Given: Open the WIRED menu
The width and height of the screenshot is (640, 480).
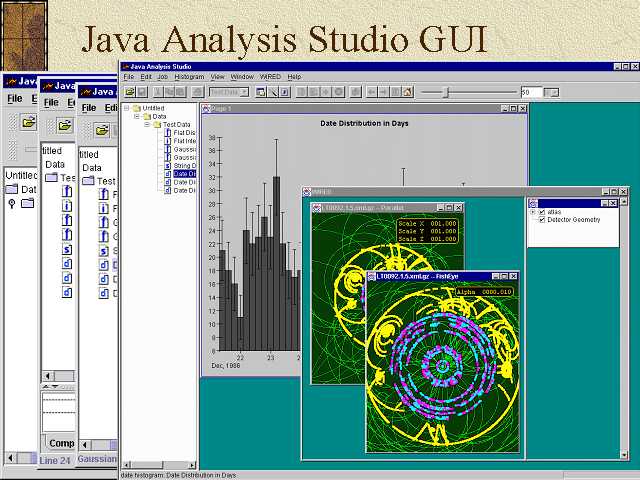Looking at the screenshot, I should point(270,77).
